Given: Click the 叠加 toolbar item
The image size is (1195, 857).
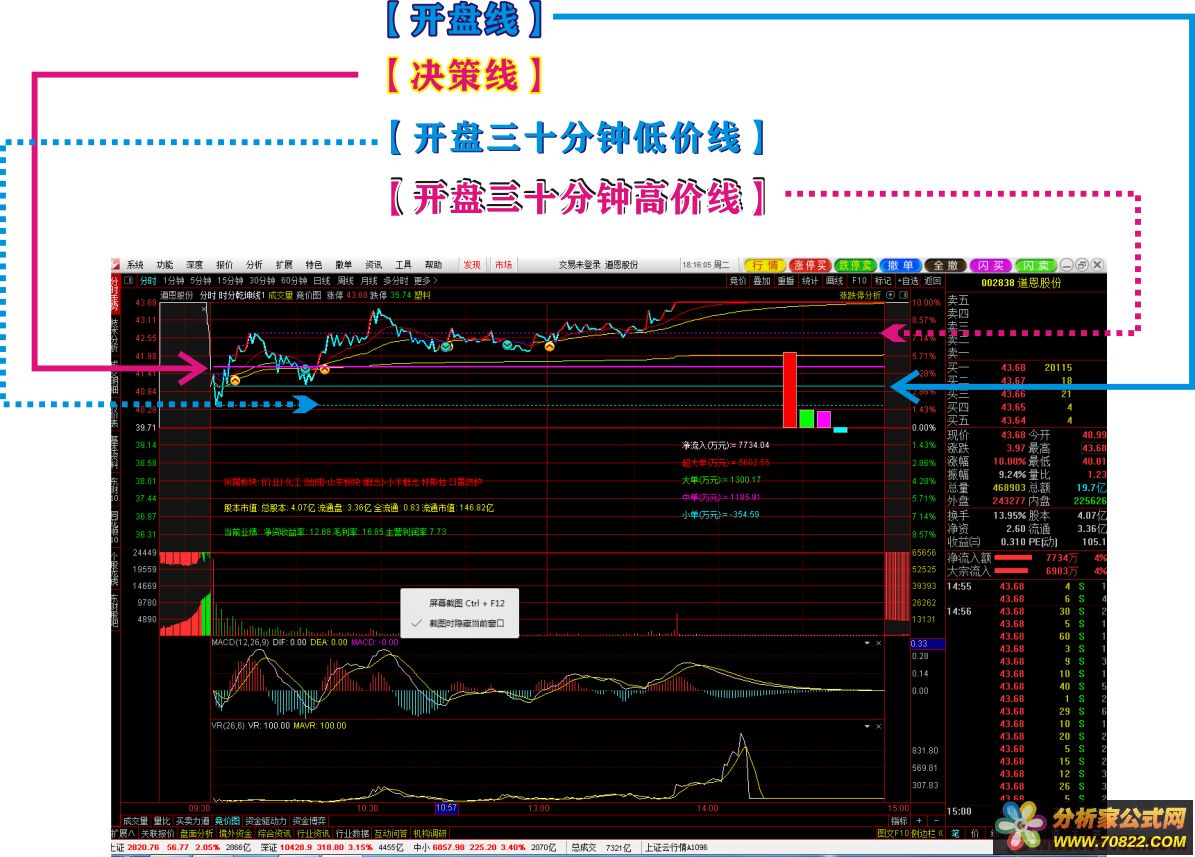Looking at the screenshot, I should (762, 281).
